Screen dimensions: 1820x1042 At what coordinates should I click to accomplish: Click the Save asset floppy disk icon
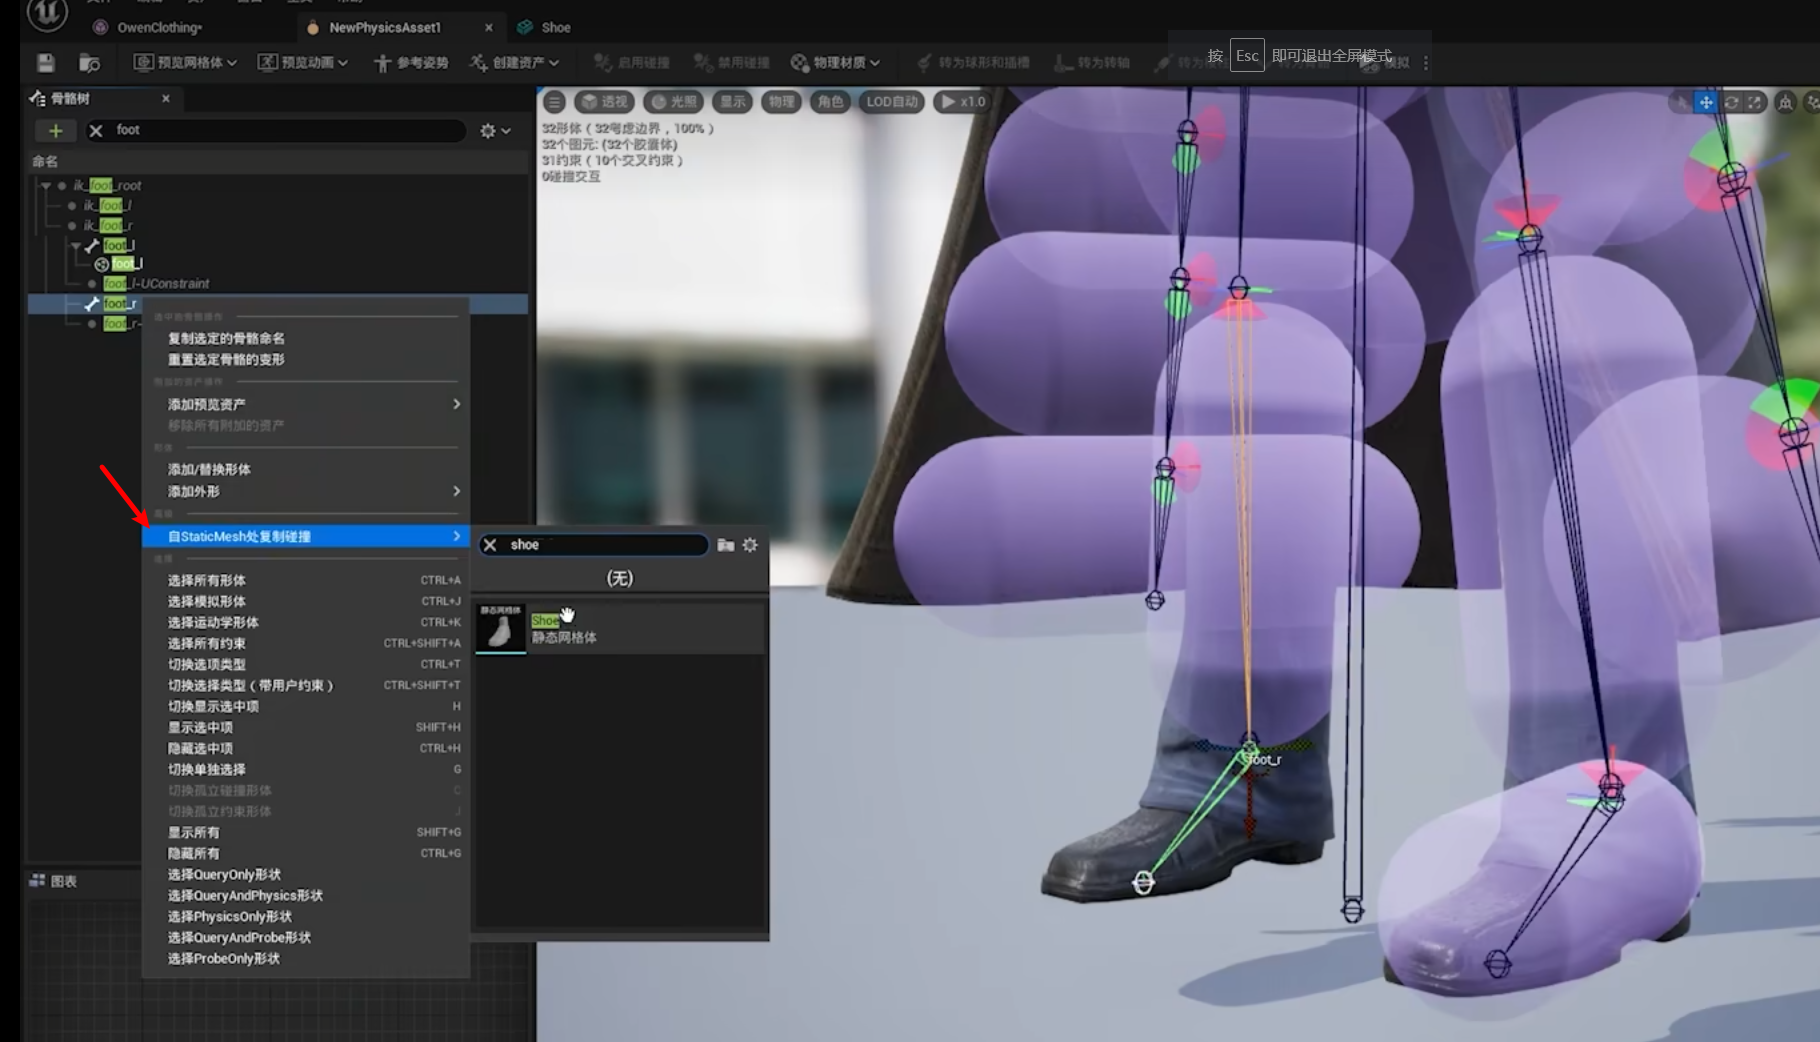point(46,63)
